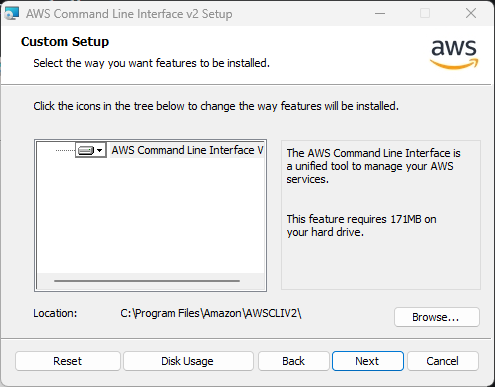Open the Disk Usage dialog
The width and height of the screenshot is (495, 387).
[188, 361]
